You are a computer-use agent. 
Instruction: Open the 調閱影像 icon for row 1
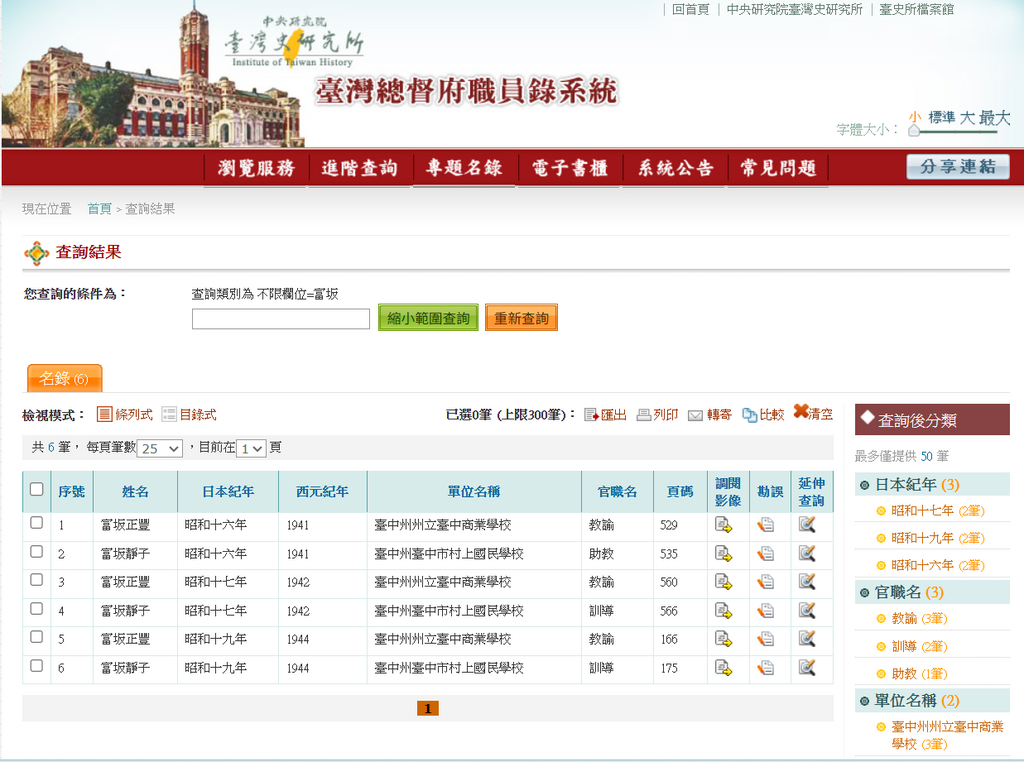point(724,525)
